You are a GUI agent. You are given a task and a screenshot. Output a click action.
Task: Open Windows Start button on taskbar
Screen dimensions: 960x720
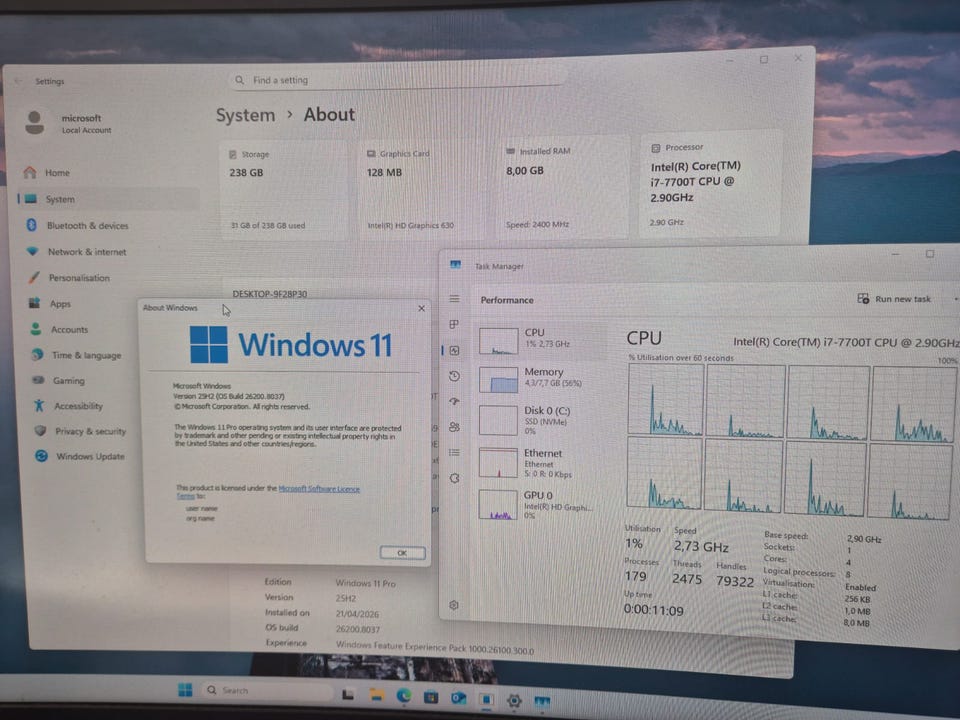[x=185, y=690]
